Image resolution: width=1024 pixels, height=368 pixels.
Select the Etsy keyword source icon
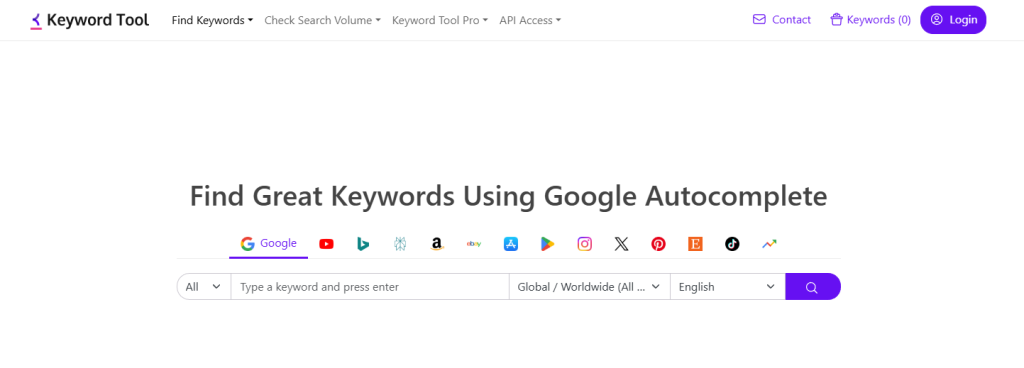(x=696, y=244)
